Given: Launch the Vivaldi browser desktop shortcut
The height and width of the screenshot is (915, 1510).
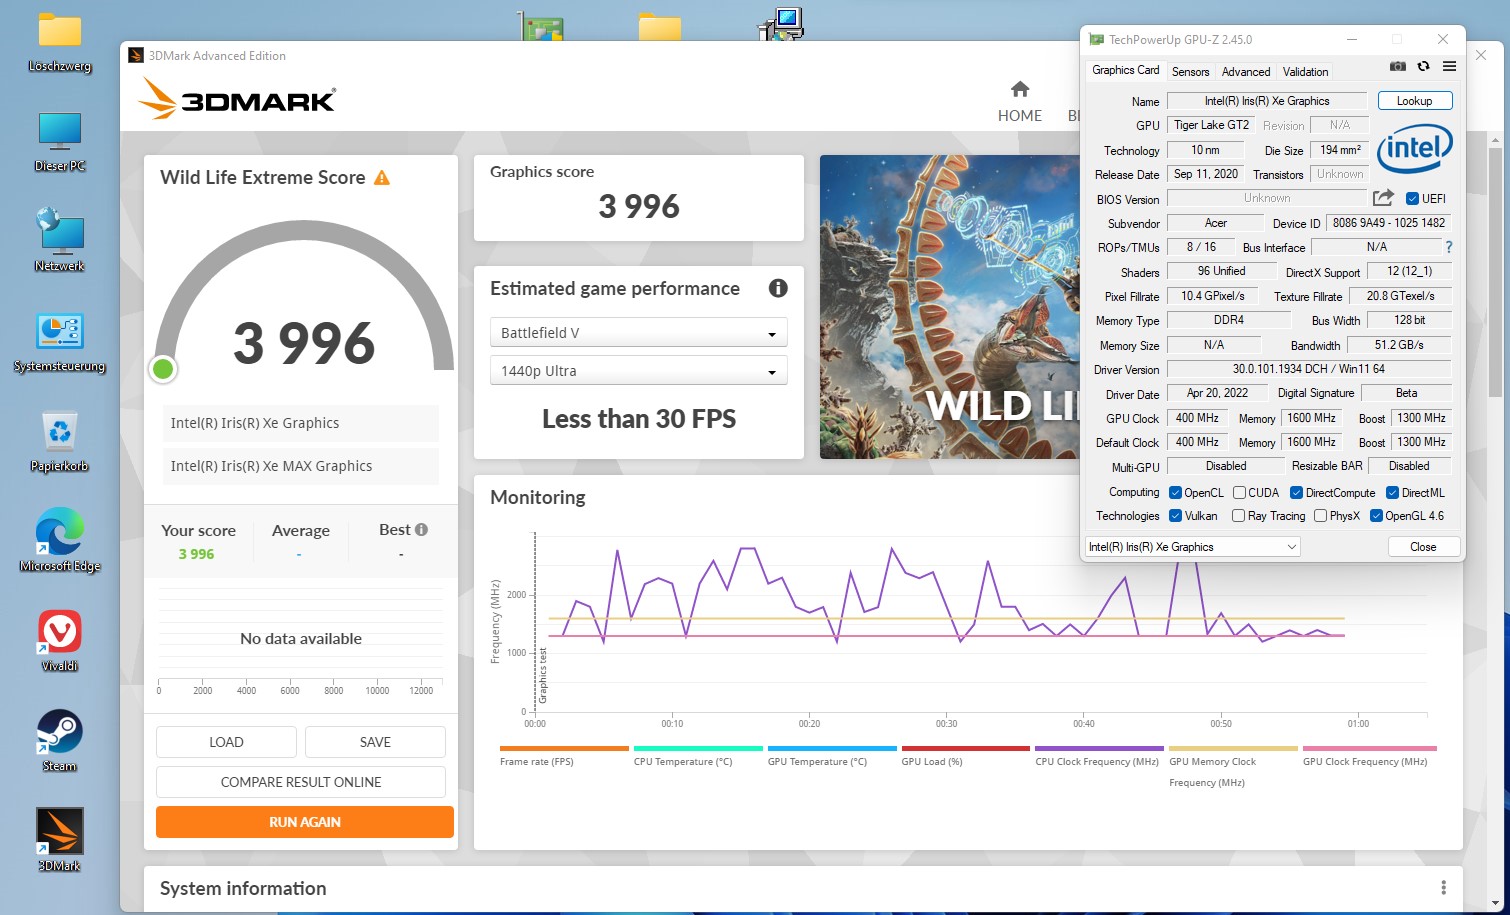Looking at the screenshot, I should click(60, 641).
